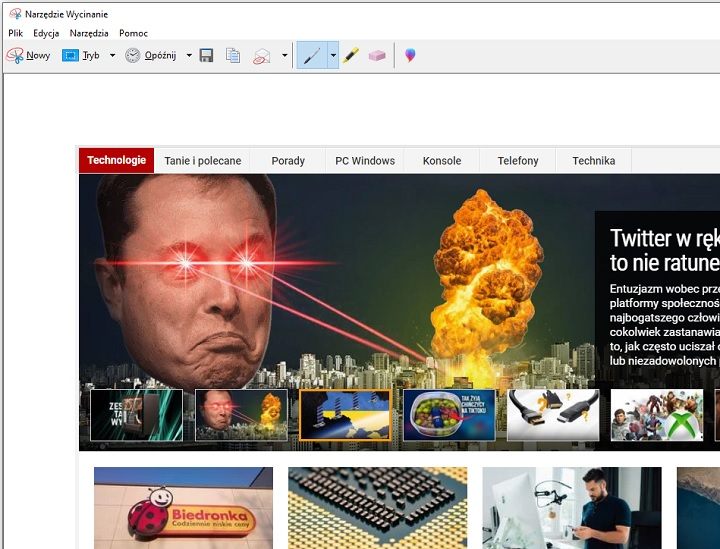
Task: Select the pen tool
Action: 311,56
